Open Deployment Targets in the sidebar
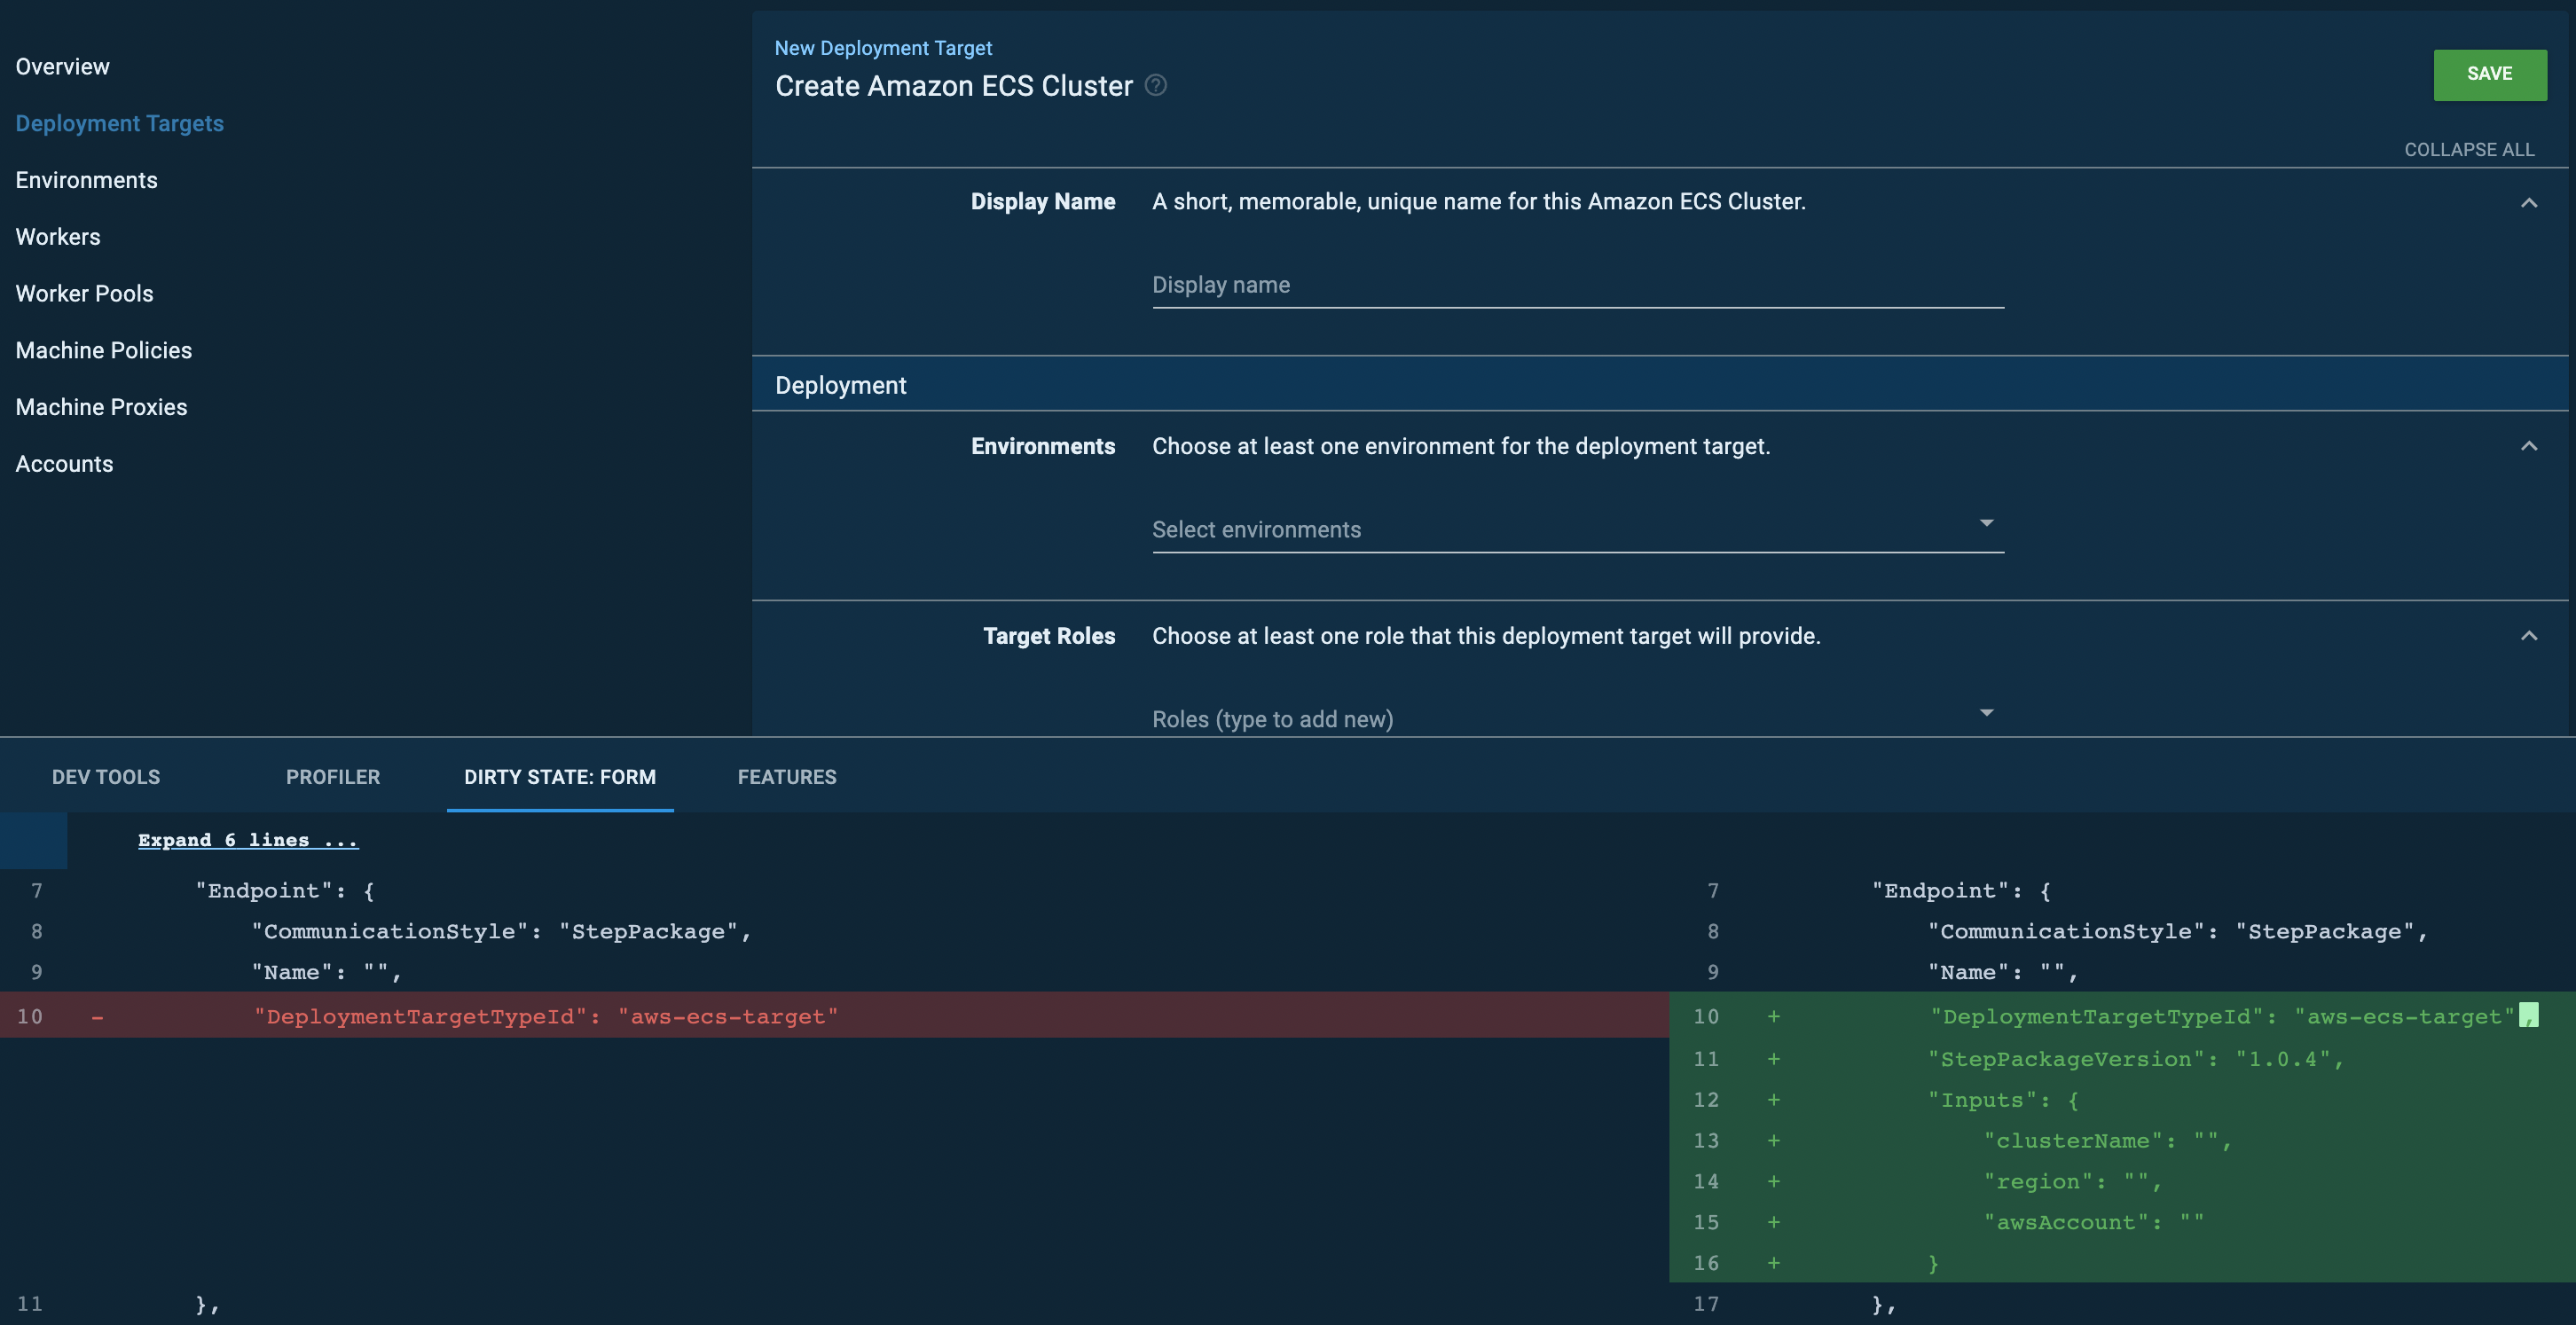This screenshot has width=2576, height=1325. click(119, 123)
